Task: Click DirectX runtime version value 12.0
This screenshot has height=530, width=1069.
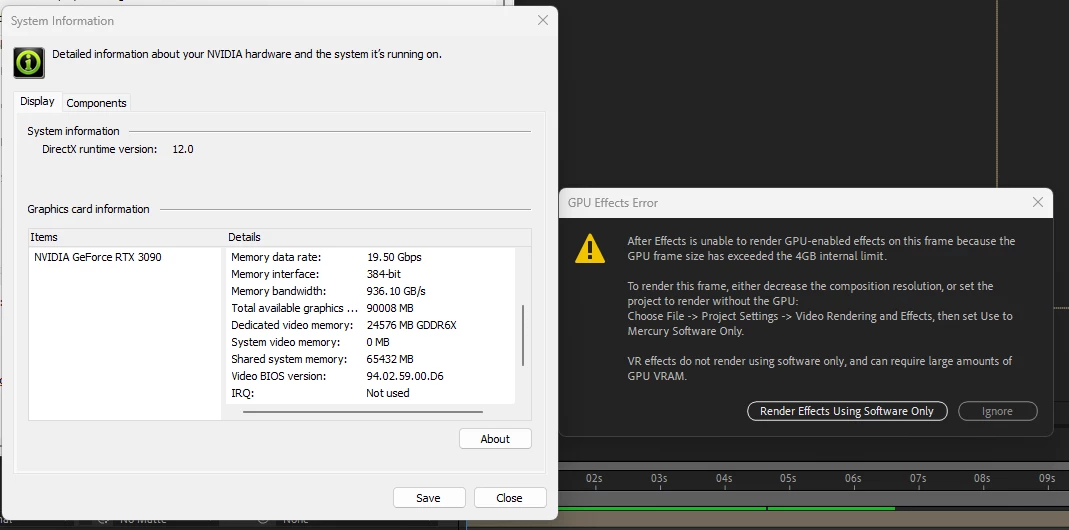Action: 183,149
